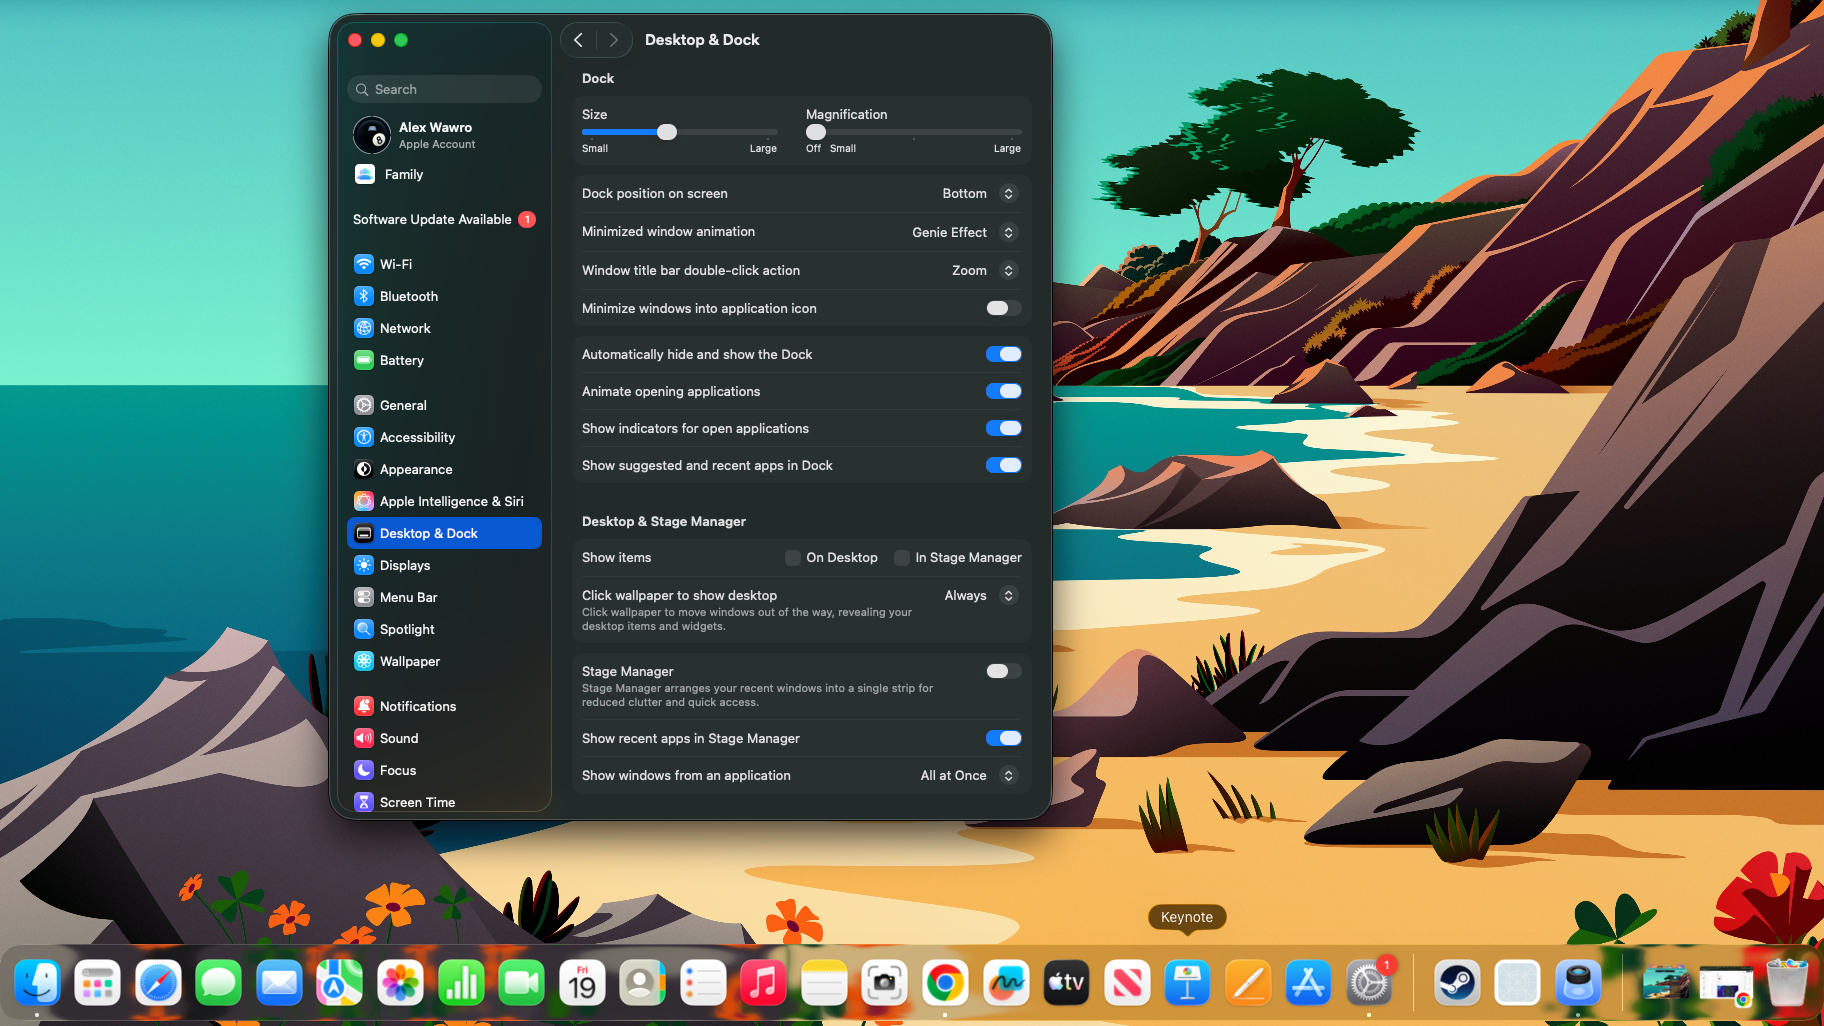Viewport: 1824px width, 1026px height.
Task: Launch Steam from the Dock
Action: [x=1457, y=982]
